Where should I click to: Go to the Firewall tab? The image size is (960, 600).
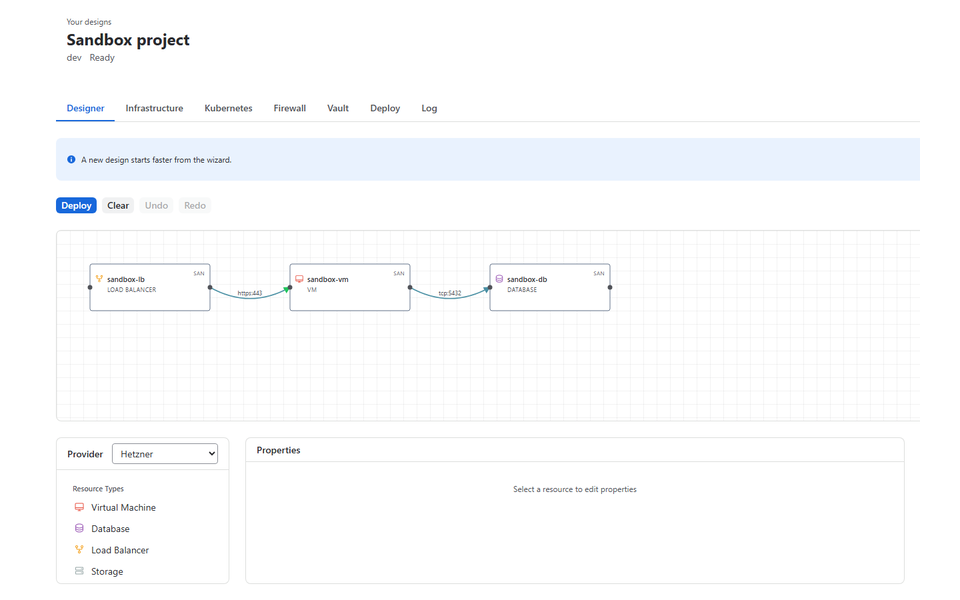point(290,108)
